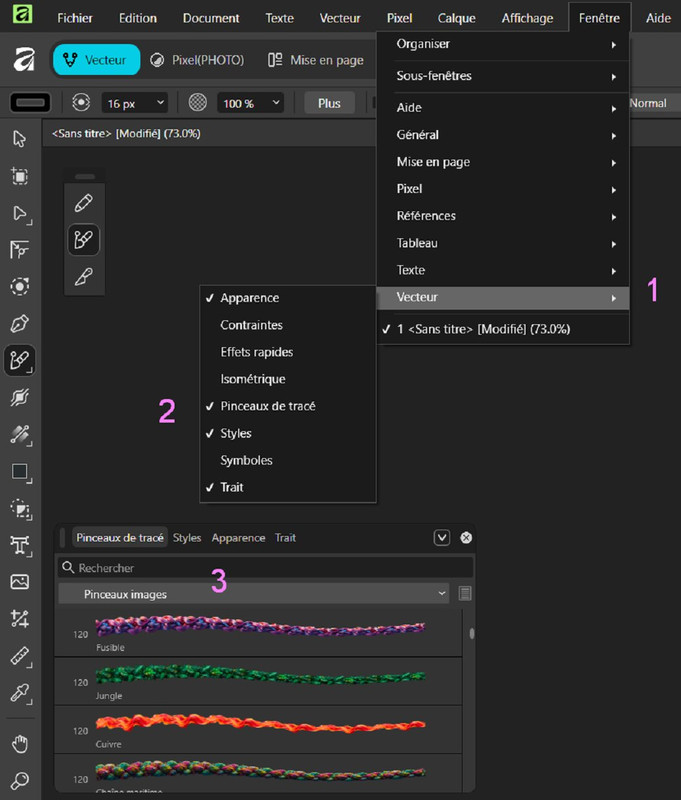Click the Rechercher brush search field
681x800 pixels.
(x=265, y=567)
